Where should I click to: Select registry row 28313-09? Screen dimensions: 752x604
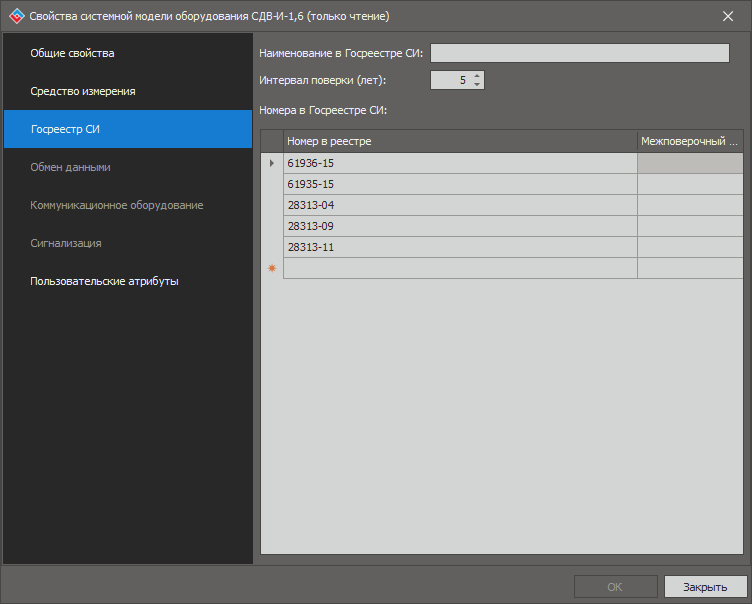pyautogui.click(x=460, y=226)
